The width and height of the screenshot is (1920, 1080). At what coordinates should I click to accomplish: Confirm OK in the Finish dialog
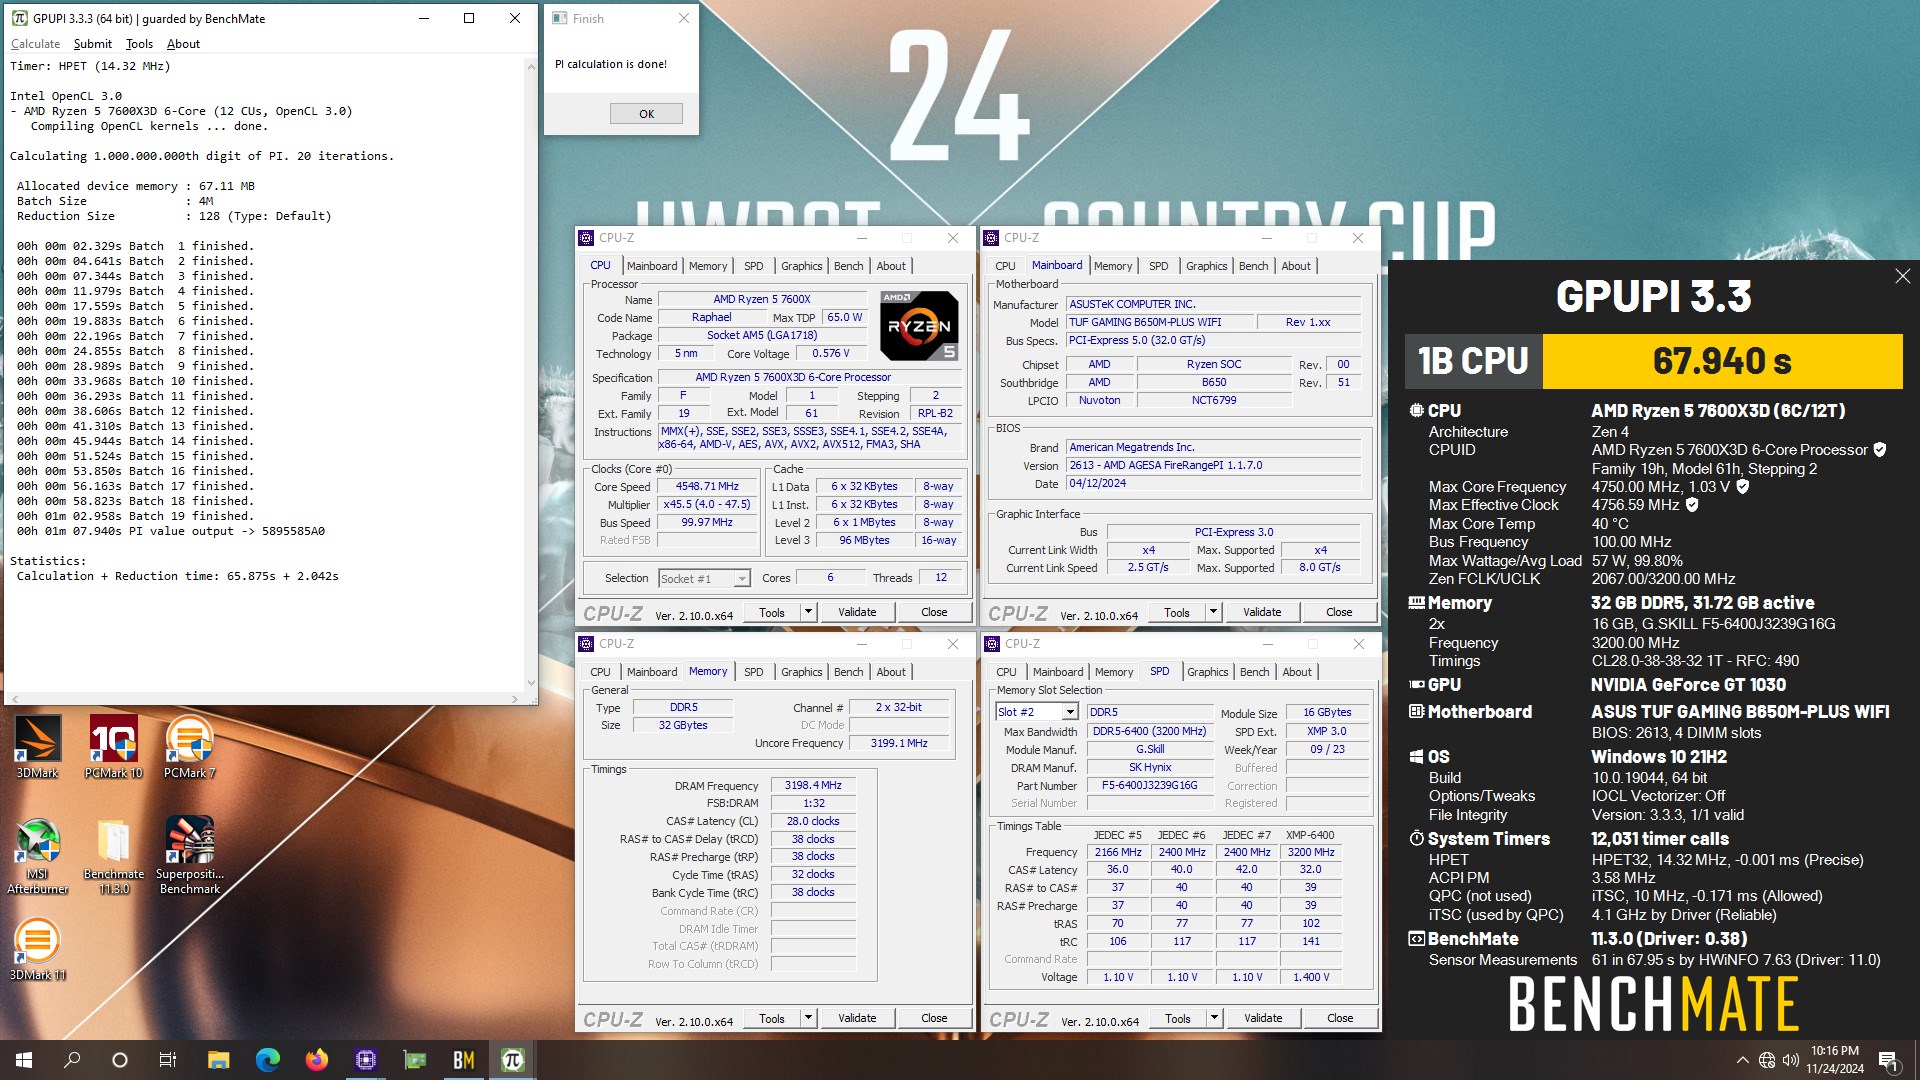[x=646, y=114]
